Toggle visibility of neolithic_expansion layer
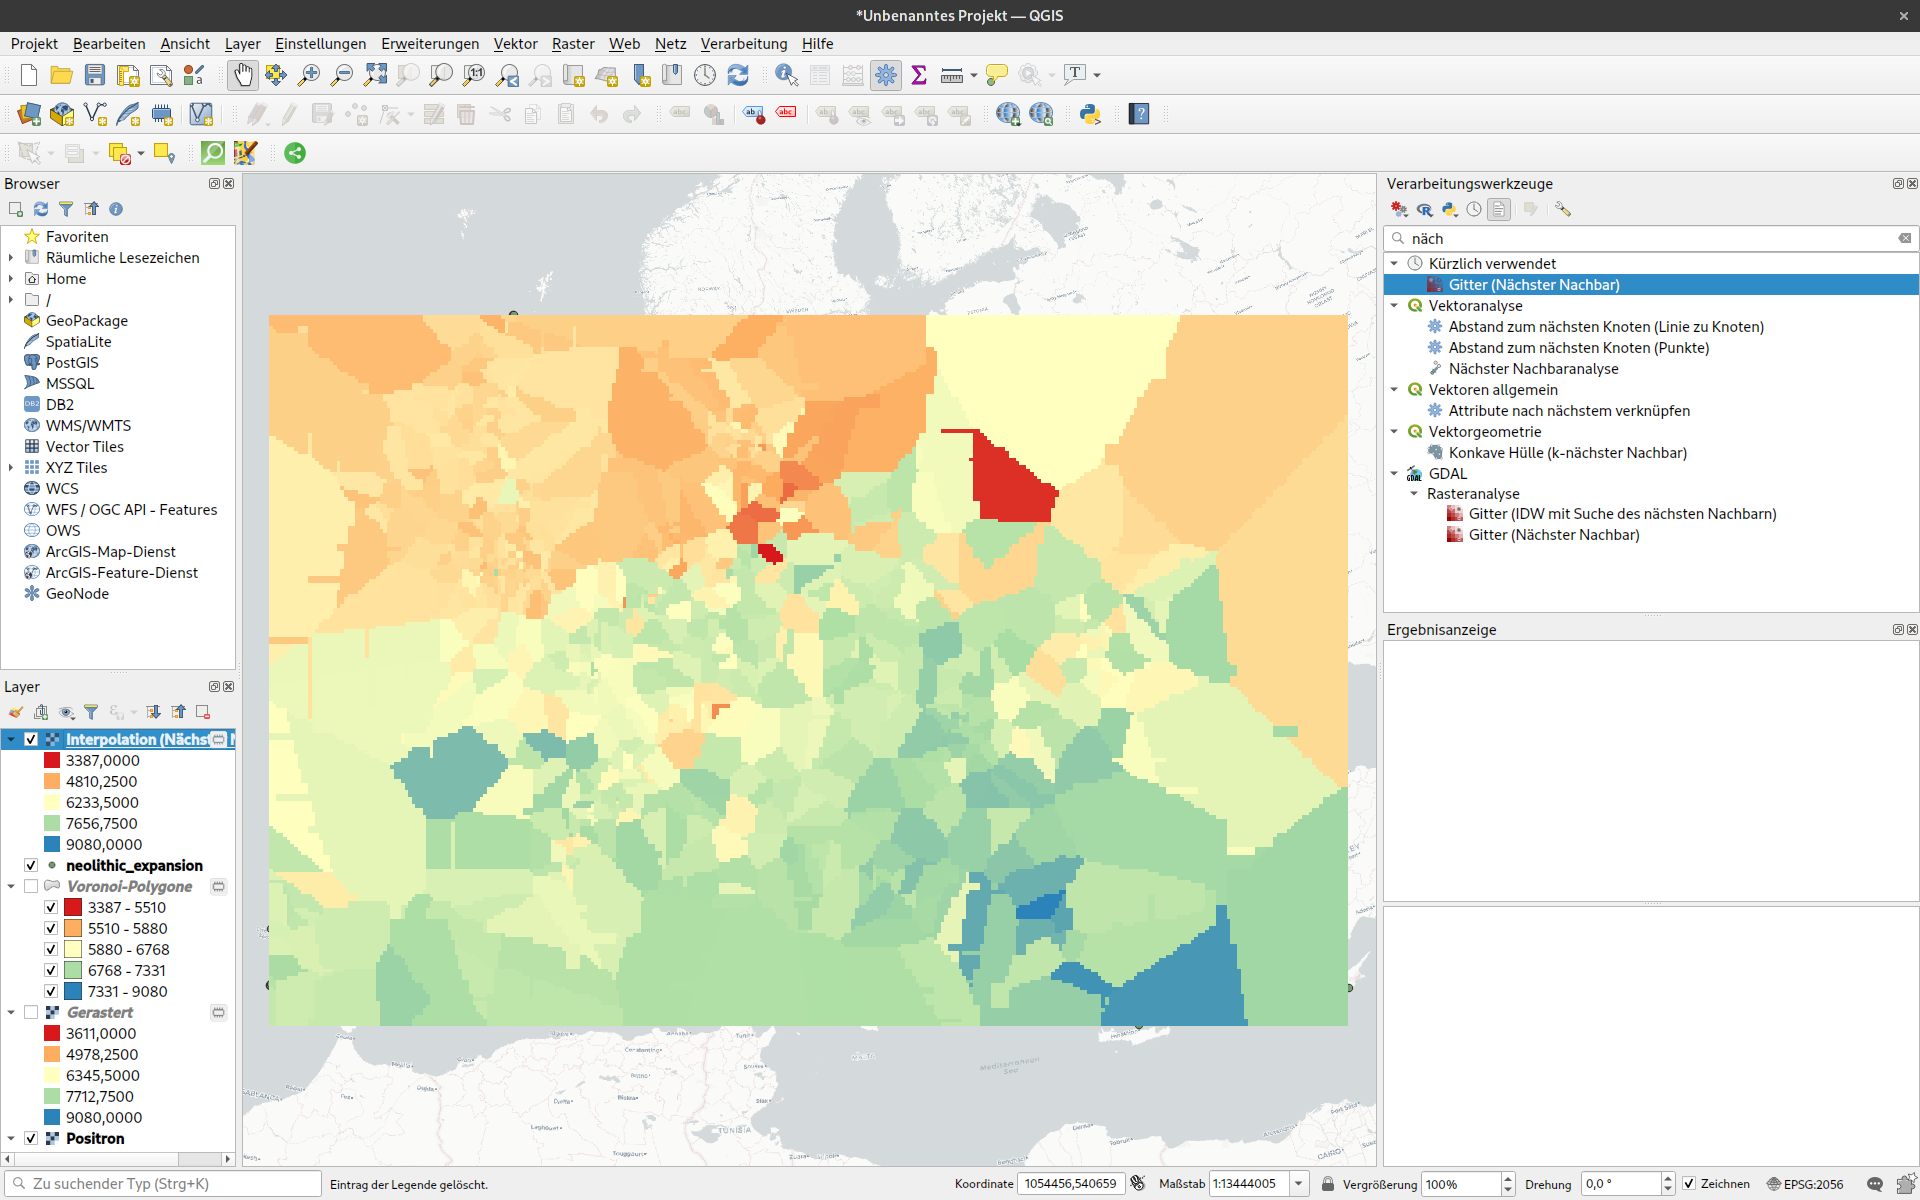The width and height of the screenshot is (1920, 1200). (31, 865)
